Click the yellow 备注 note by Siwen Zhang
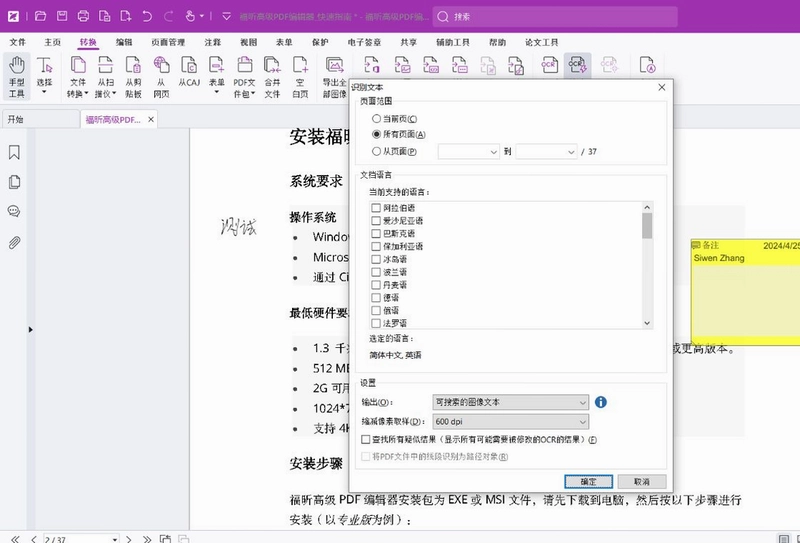Viewport: 800px width, 543px height. coord(745,292)
